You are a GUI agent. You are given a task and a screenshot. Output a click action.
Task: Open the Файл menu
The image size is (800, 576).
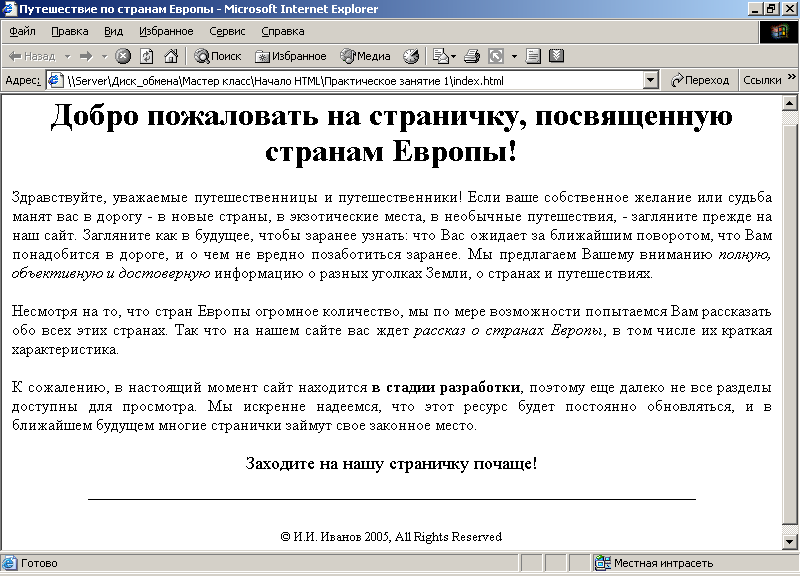point(22,31)
